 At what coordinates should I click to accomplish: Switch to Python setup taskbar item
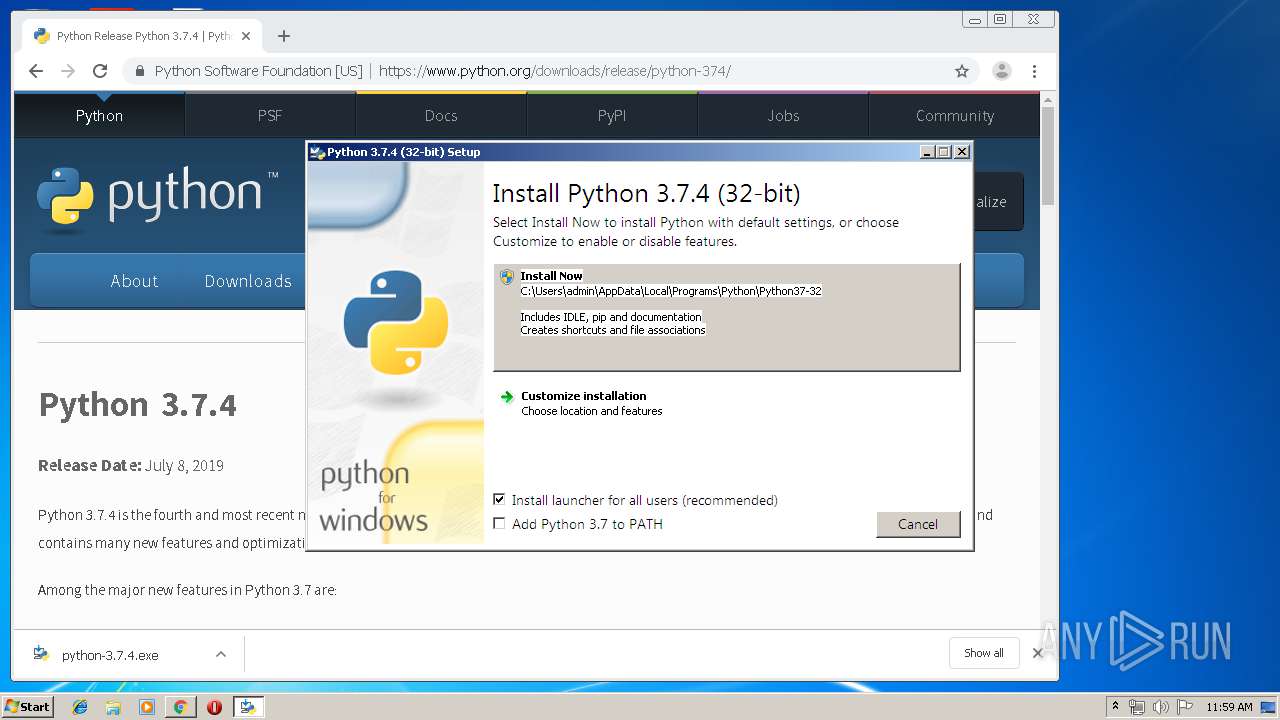[x=247, y=707]
